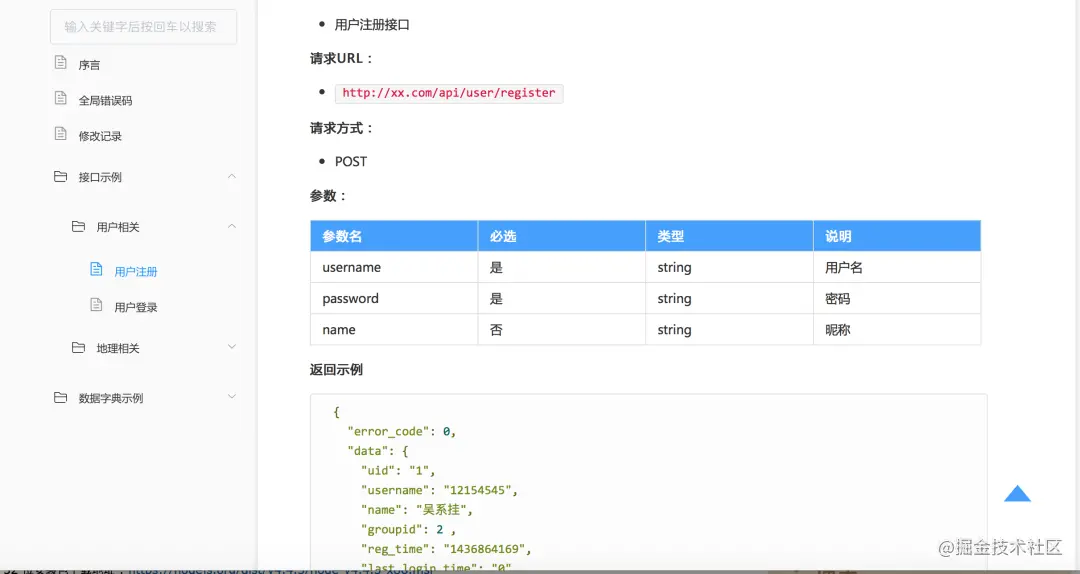Click the document icon beside 修改记录

pos(61,134)
